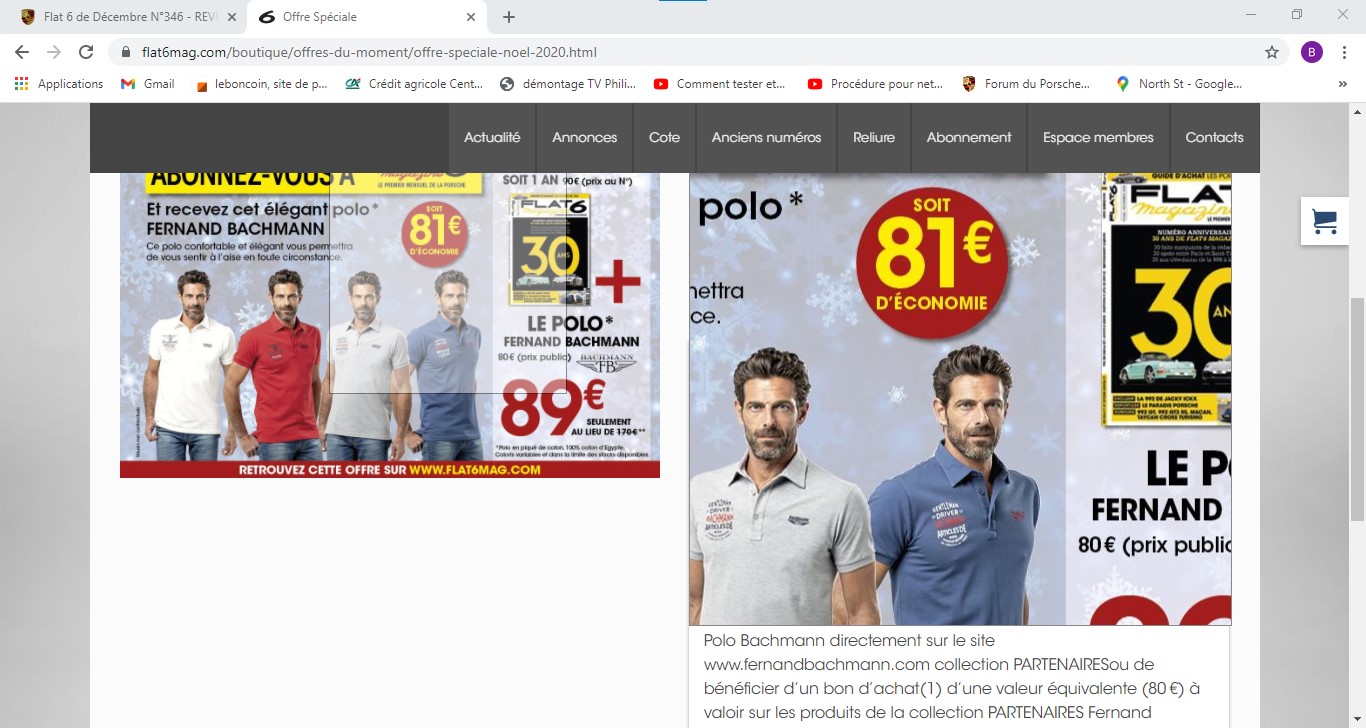Screen dimensions: 1366x728
Task: Open the Contacts menu item
Action: (x=1214, y=138)
